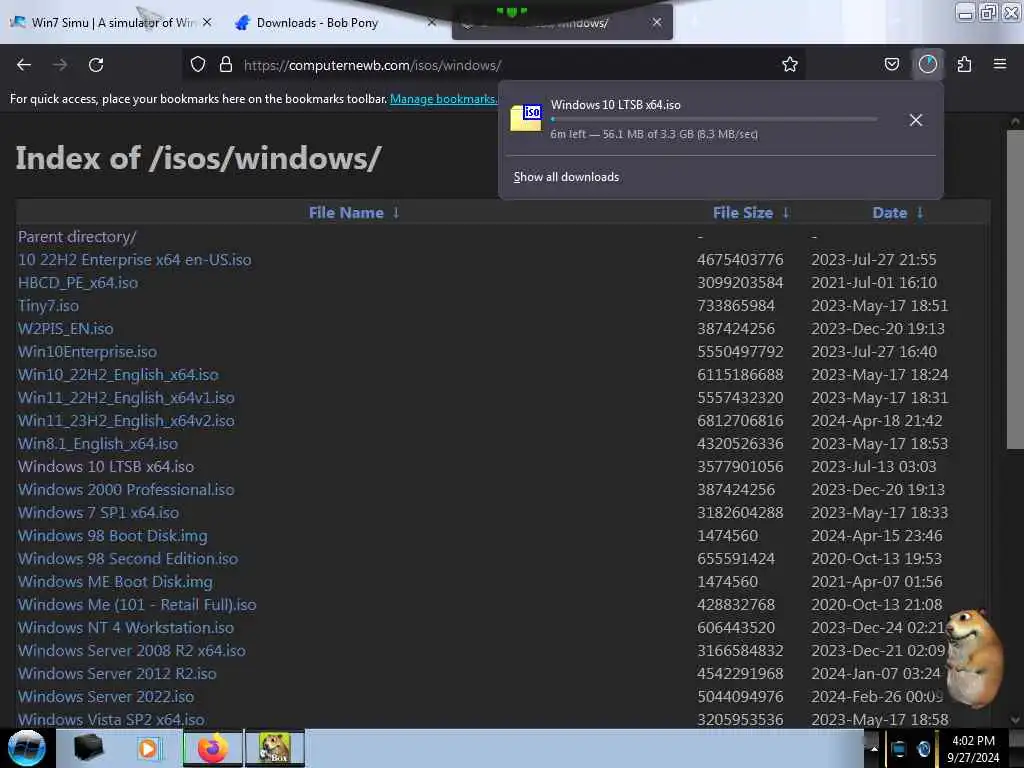Select file size 4675403776 text
This screenshot has height=768, width=1024.
click(x=740, y=260)
